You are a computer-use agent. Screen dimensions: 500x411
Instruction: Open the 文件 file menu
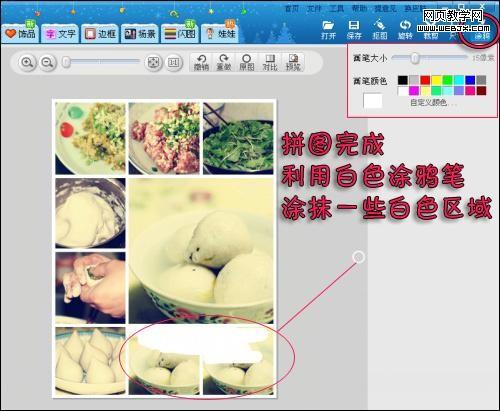(314, 8)
